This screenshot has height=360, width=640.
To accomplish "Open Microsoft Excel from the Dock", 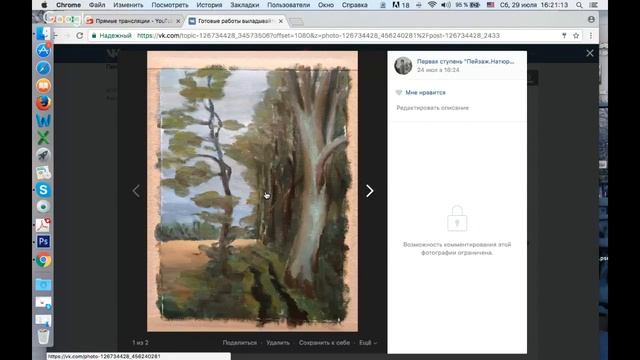I will (43, 138).
